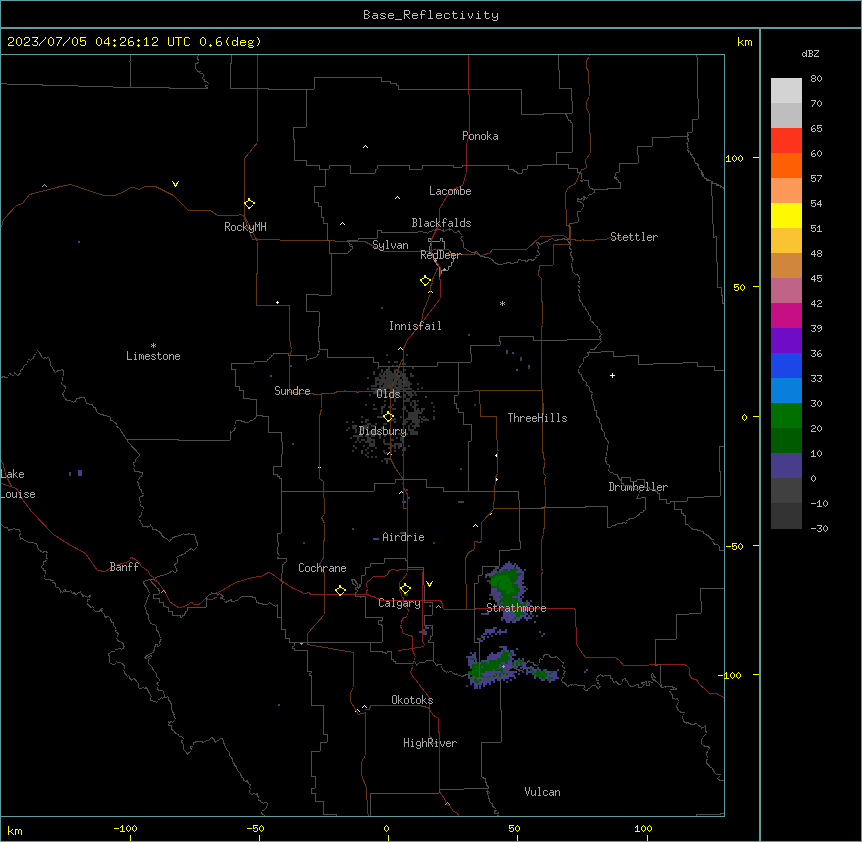Click the Strathmore label
862x842 pixels.
pyautogui.click(x=516, y=608)
